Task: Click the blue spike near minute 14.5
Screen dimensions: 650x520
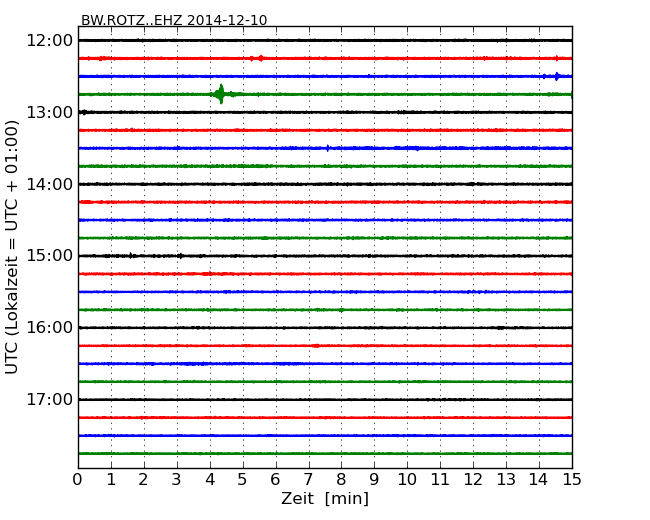Action: click(x=557, y=76)
